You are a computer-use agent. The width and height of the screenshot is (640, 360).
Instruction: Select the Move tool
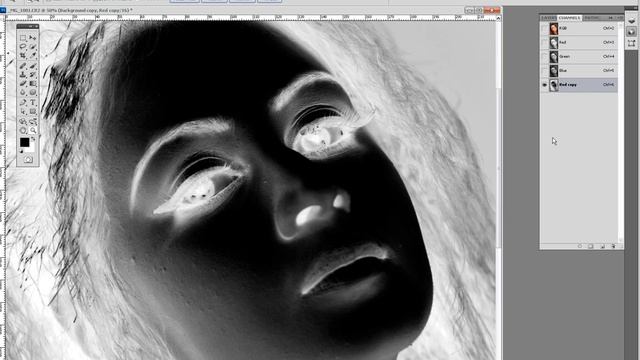[x=33, y=38]
